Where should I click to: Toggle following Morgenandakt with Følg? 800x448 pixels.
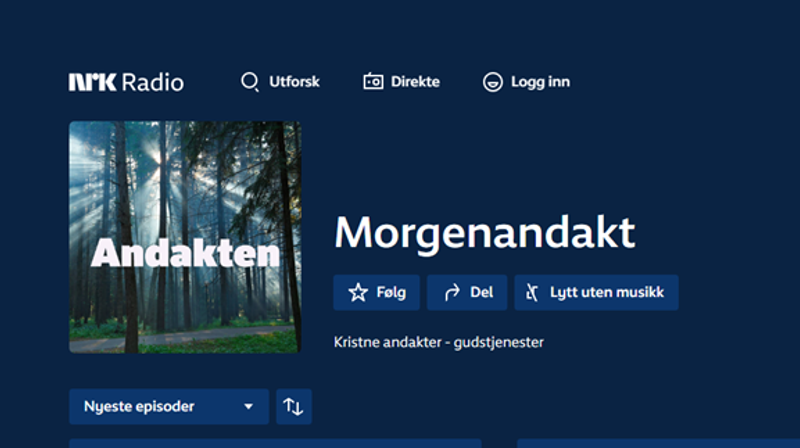point(376,293)
